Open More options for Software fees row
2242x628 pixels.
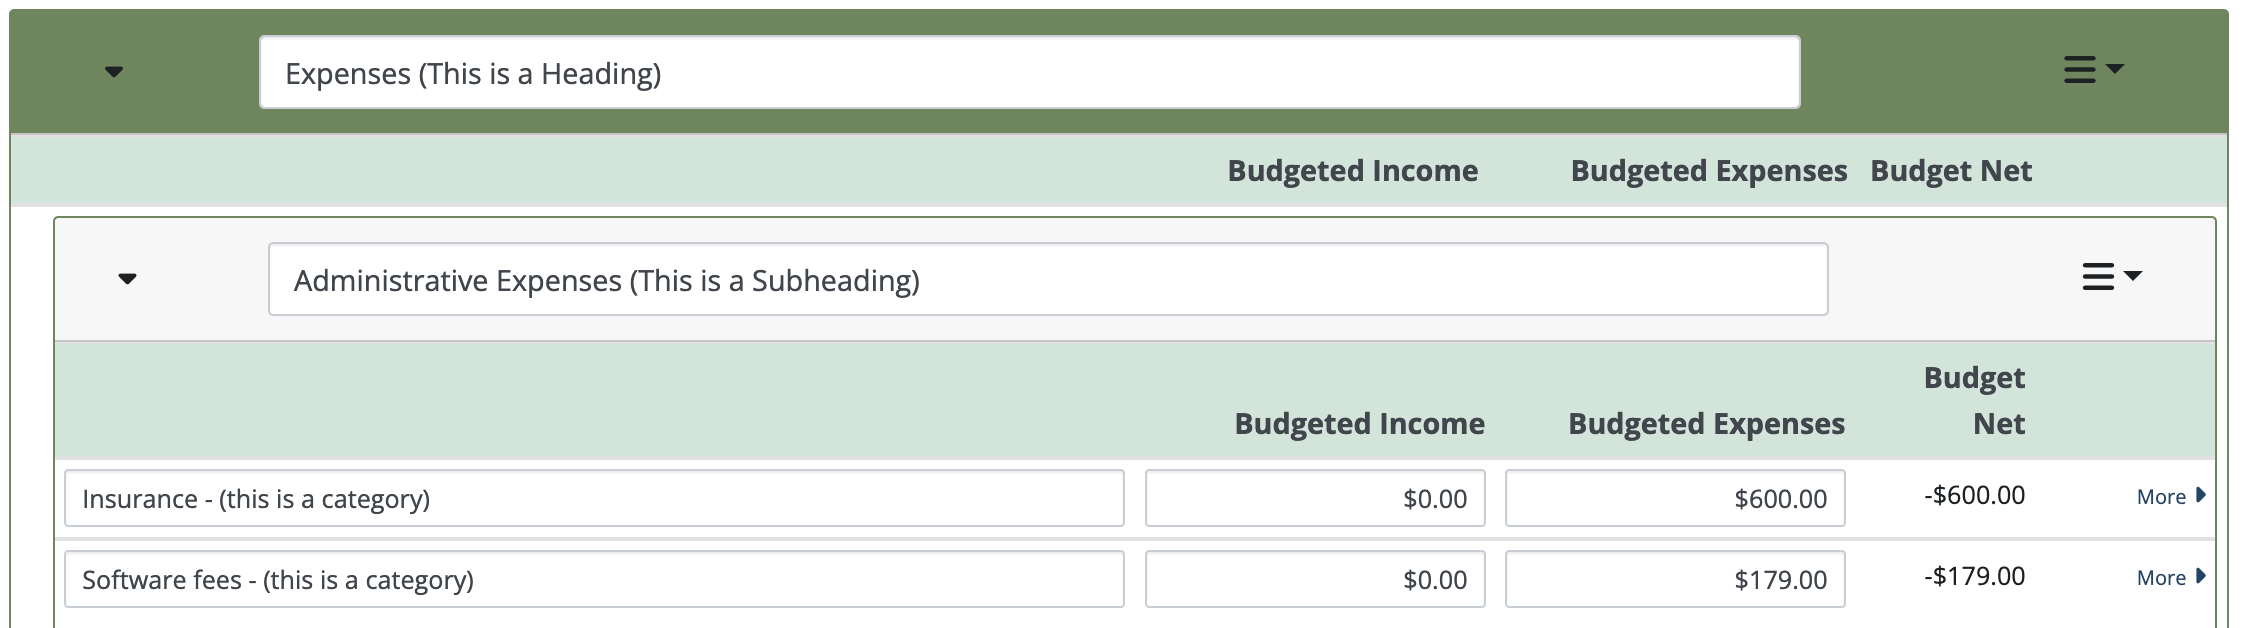point(2171,577)
